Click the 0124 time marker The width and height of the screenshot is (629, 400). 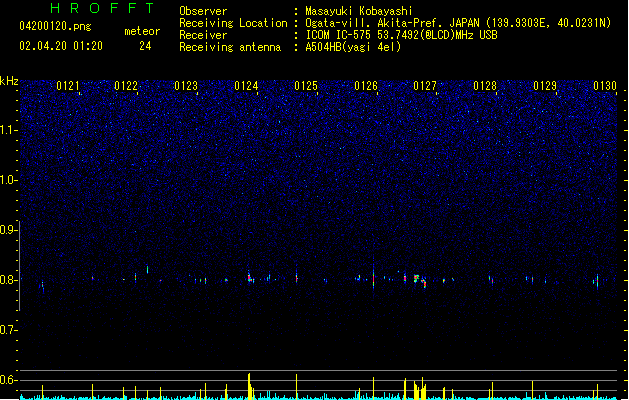[x=246, y=86]
